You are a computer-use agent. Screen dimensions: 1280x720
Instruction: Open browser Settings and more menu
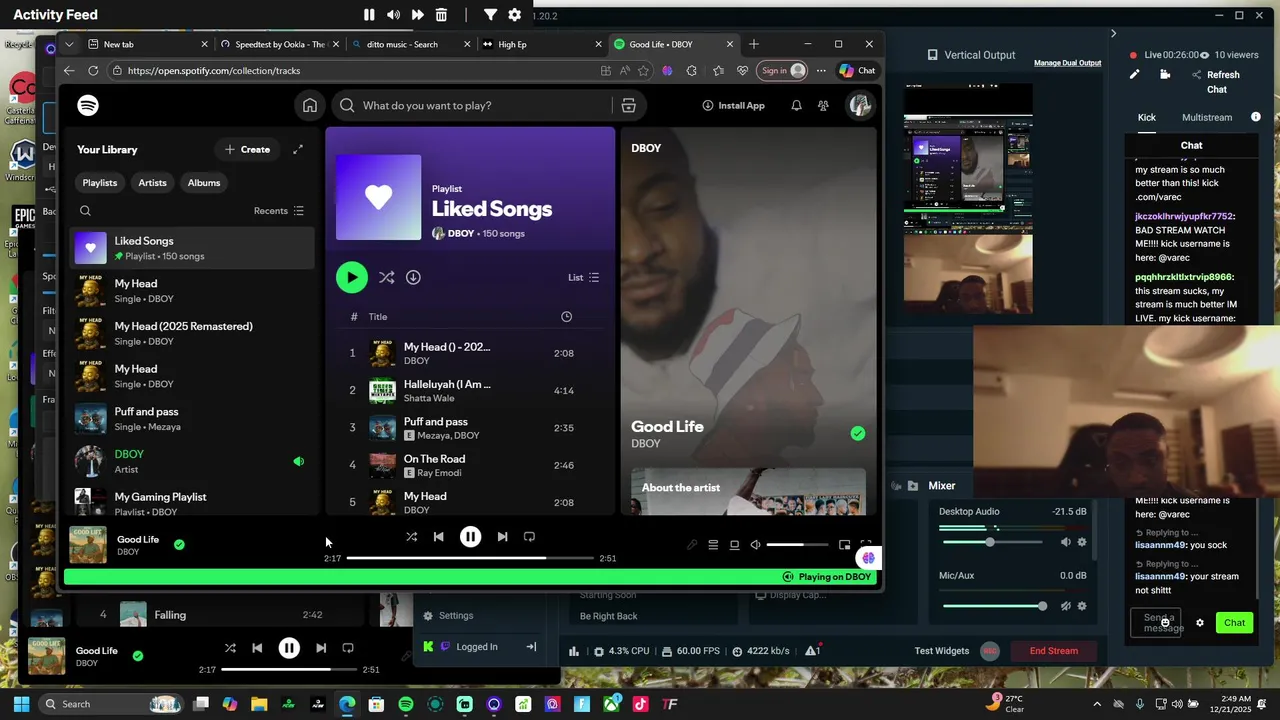pos(821,70)
